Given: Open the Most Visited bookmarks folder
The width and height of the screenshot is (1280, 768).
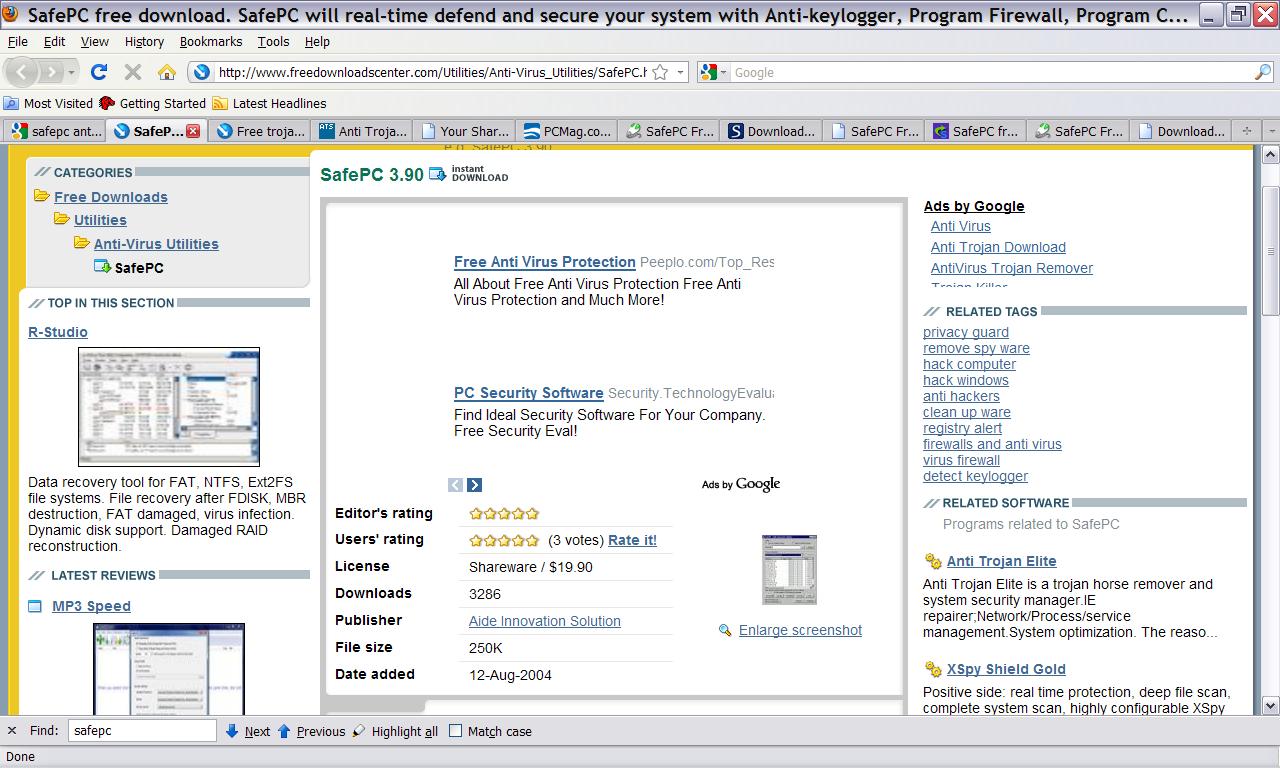Looking at the screenshot, I should (48, 103).
